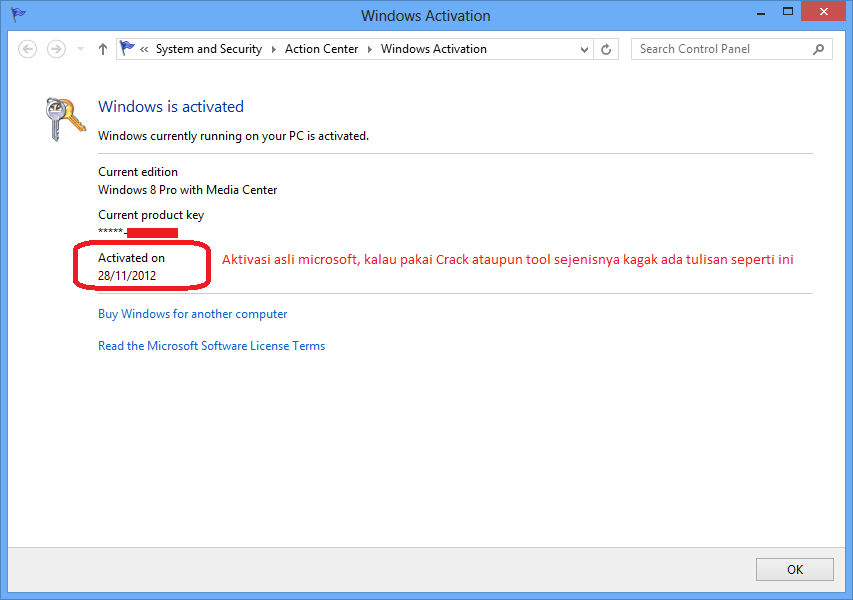The height and width of the screenshot is (600, 853).
Task: Click the date 28/11/2012
Action: click(x=127, y=276)
